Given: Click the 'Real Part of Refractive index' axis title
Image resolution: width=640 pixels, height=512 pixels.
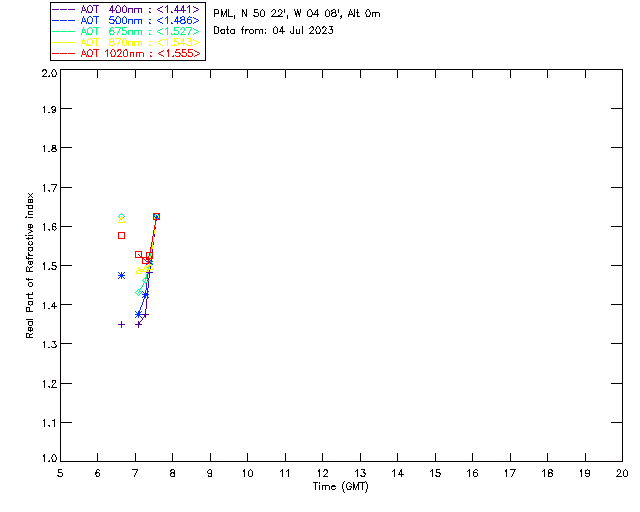Looking at the screenshot, I should 29,265.
